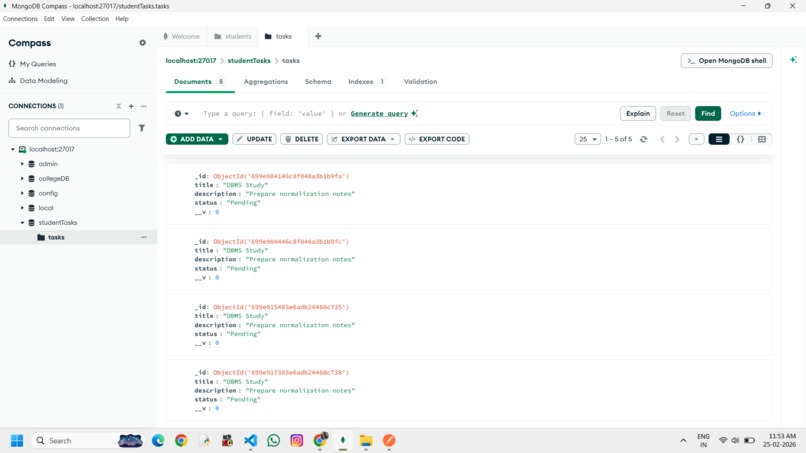Collapse the localhost:27017 connection
The height and width of the screenshot is (453, 806).
pos(13,149)
